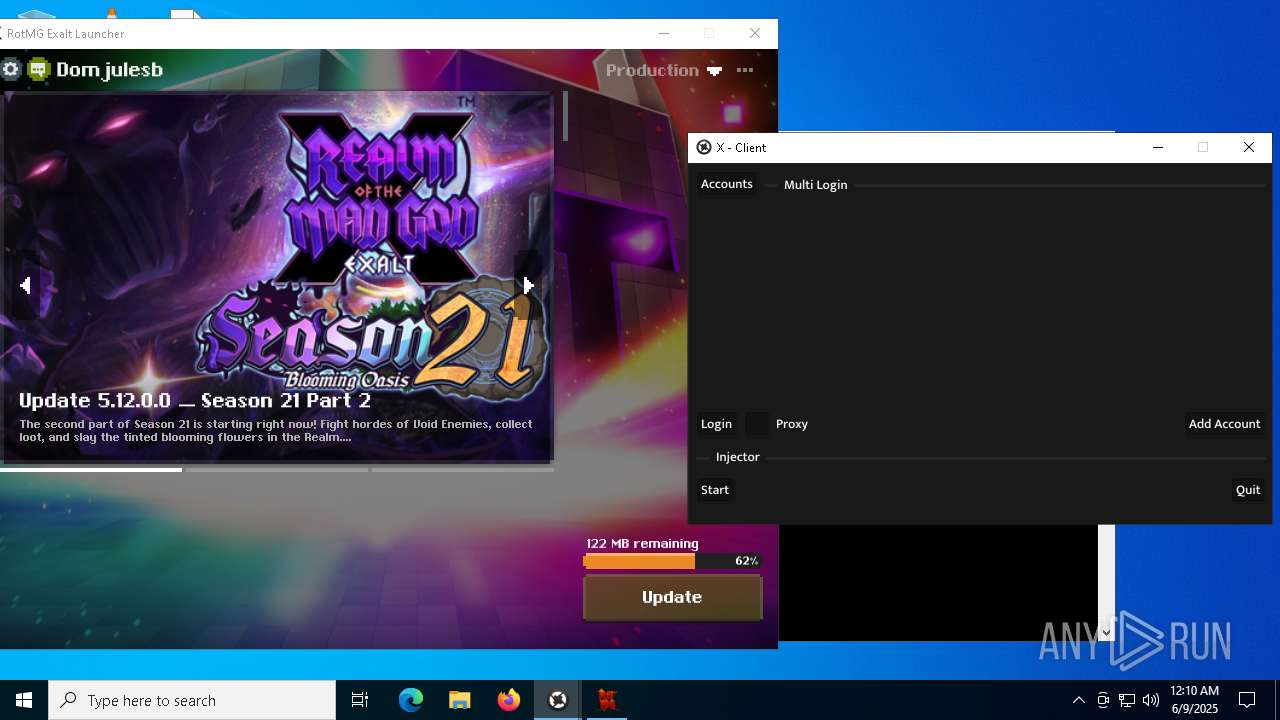Click Quit button in X - Client

[1248, 490]
